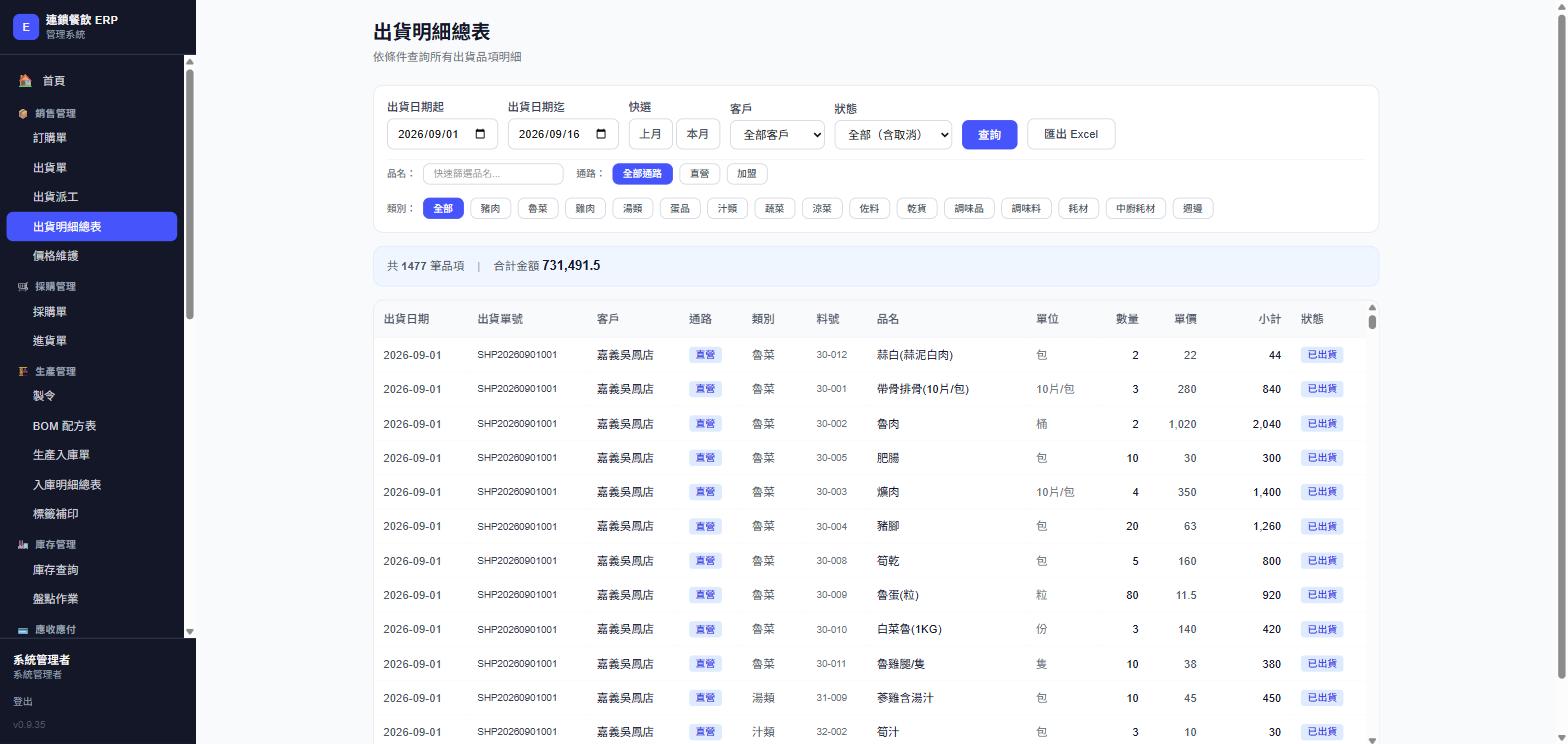Open 入庫明細總表 in the sidebar

pyautogui.click(x=92, y=485)
